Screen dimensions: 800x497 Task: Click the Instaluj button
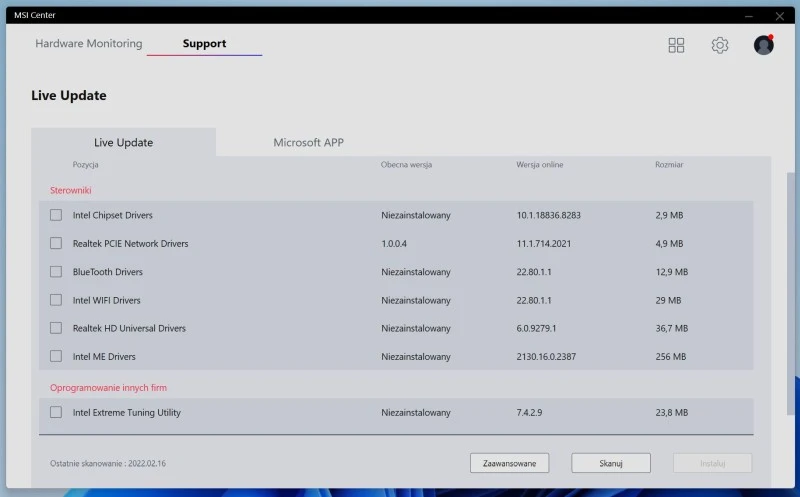pos(712,463)
